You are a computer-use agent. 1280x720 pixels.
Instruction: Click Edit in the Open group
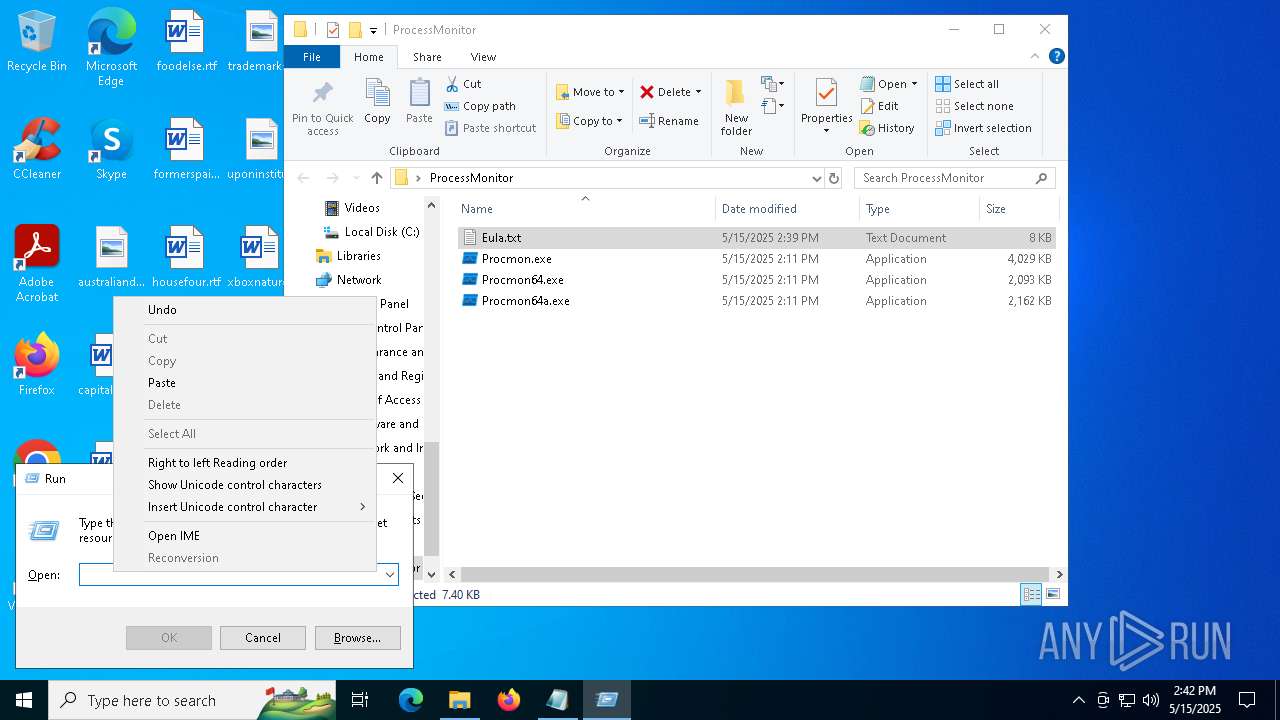tap(879, 106)
